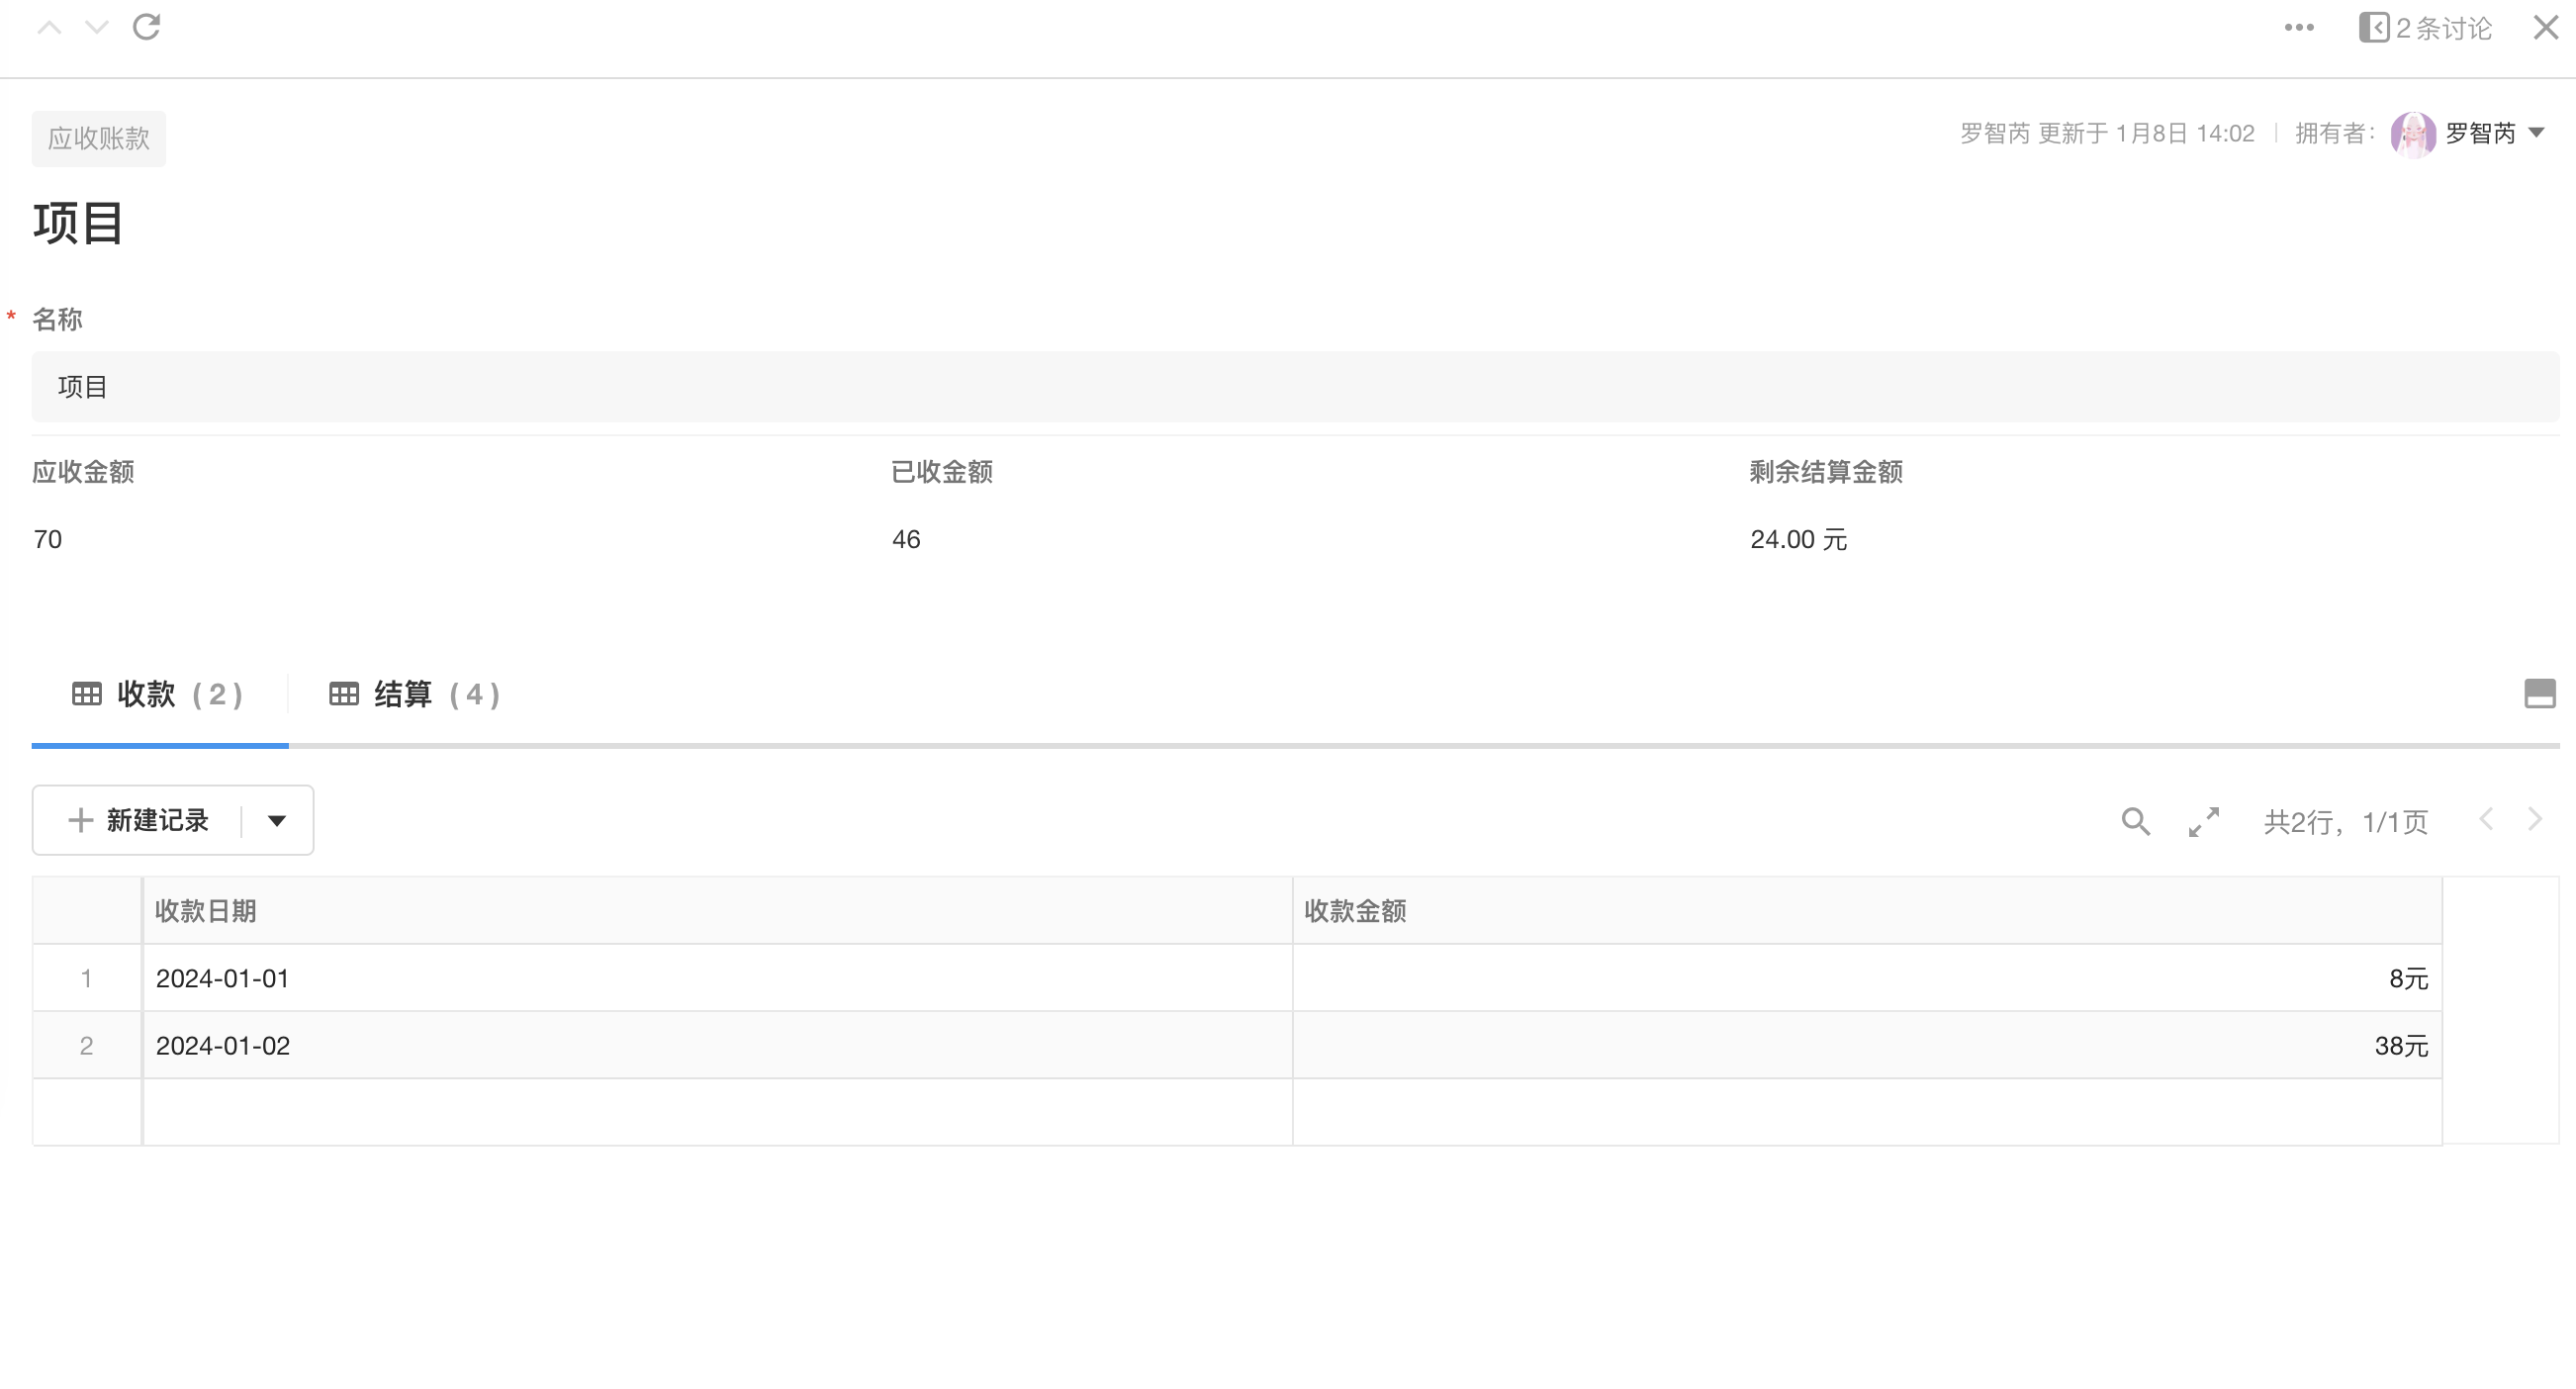Open the more options ellipsis menu
The width and height of the screenshot is (2576, 1389).
coord(2299,28)
